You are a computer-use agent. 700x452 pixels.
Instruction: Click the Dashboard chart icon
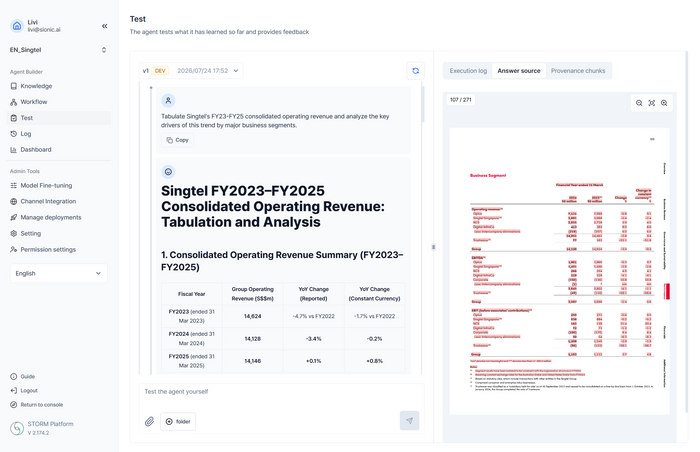click(x=13, y=150)
